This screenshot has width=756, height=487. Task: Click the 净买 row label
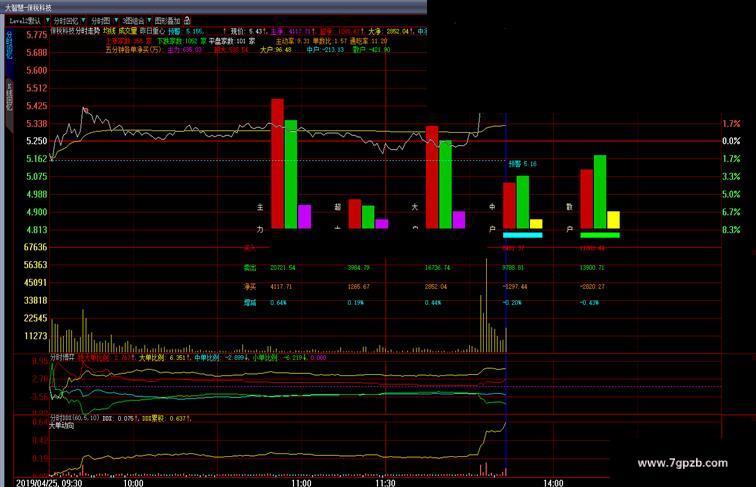250,287
